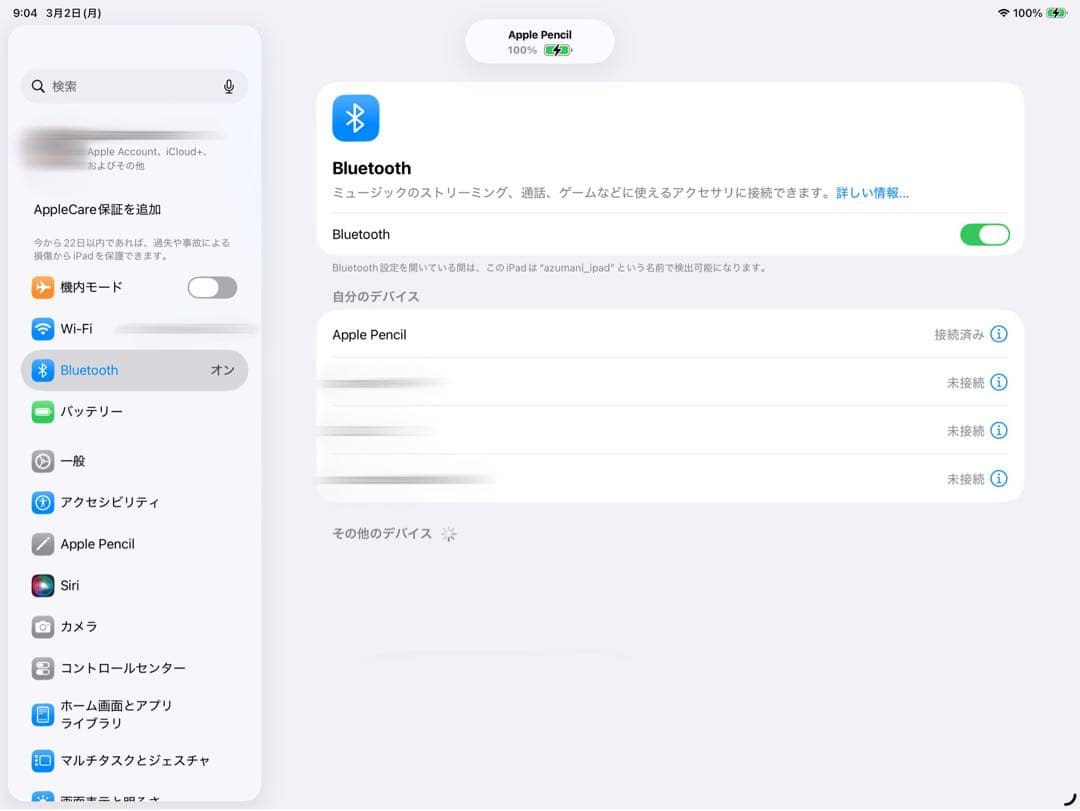Tap the green battery sidebar icon

[x=43, y=412]
